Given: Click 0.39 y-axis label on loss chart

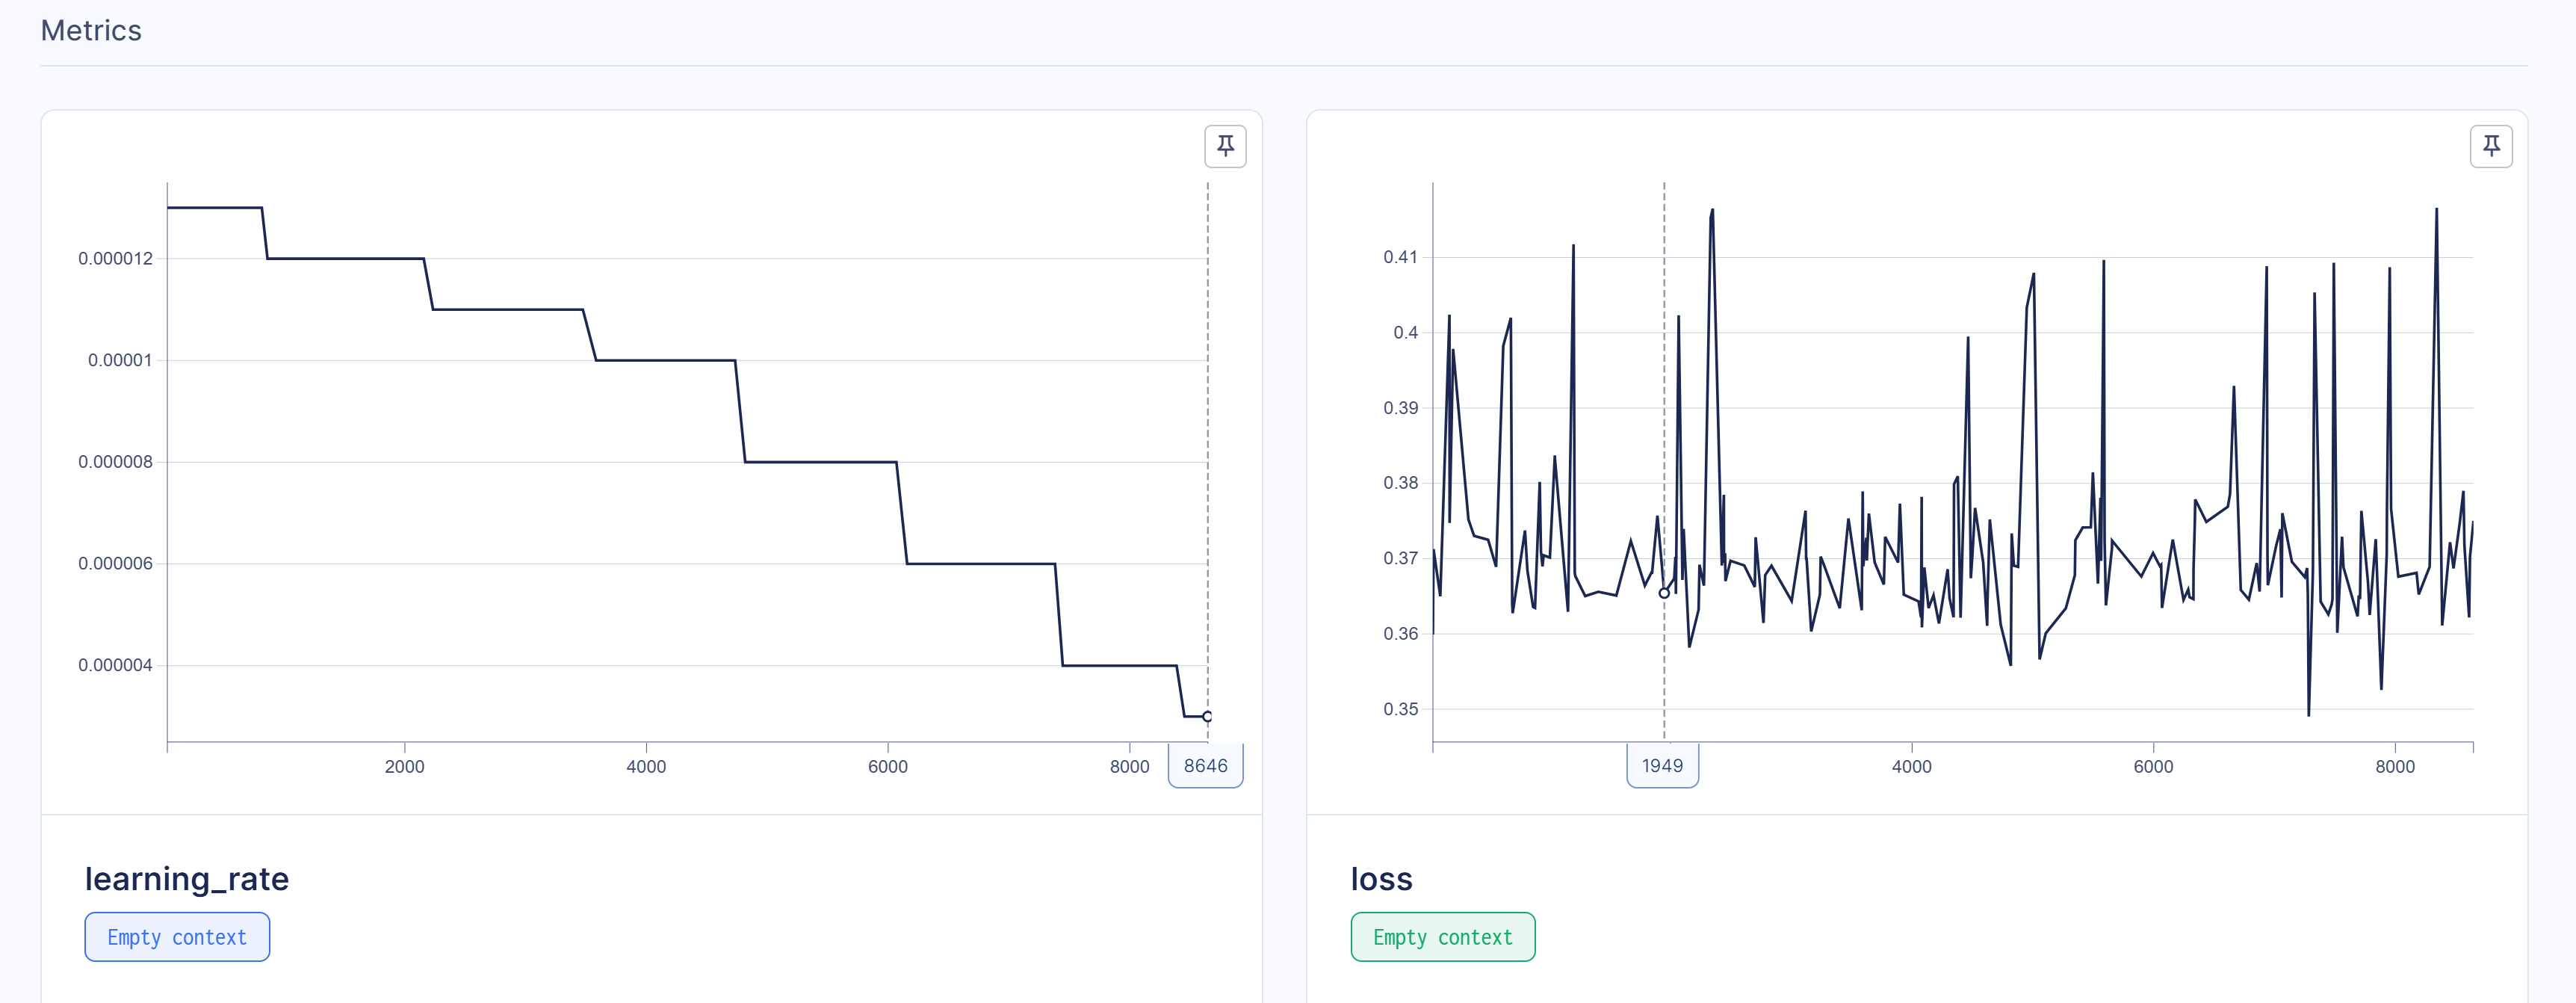Looking at the screenshot, I should click(x=1400, y=407).
